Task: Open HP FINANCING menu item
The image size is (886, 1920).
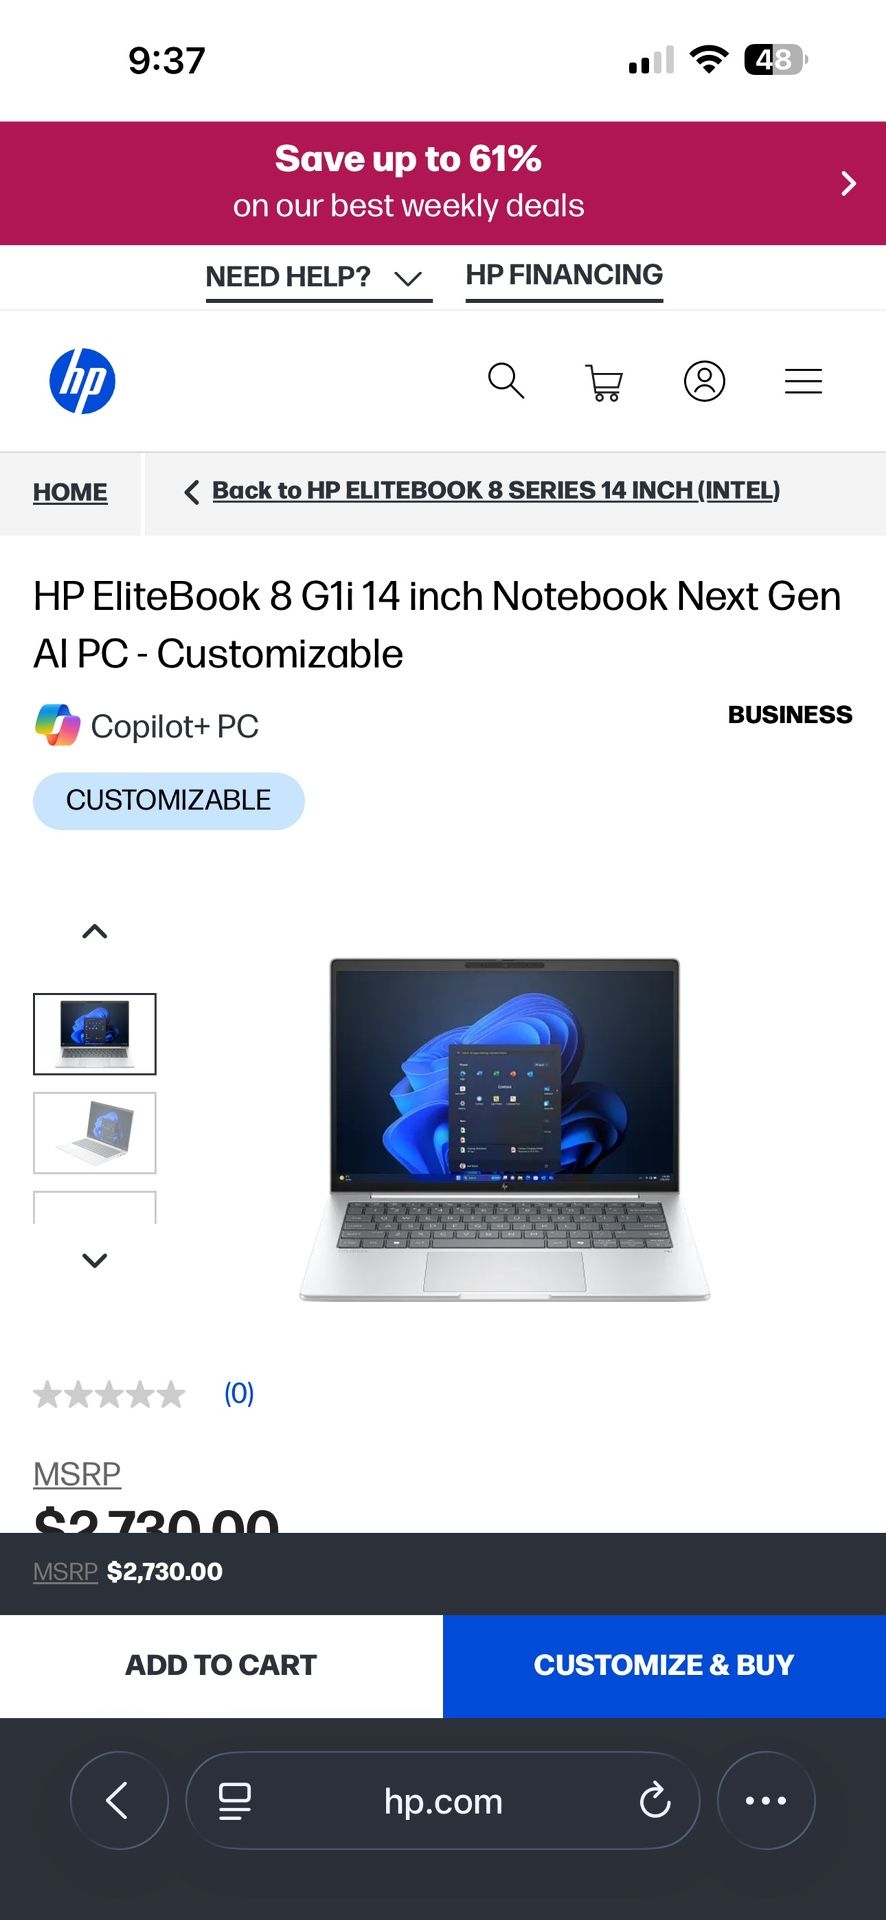Action: [x=564, y=276]
